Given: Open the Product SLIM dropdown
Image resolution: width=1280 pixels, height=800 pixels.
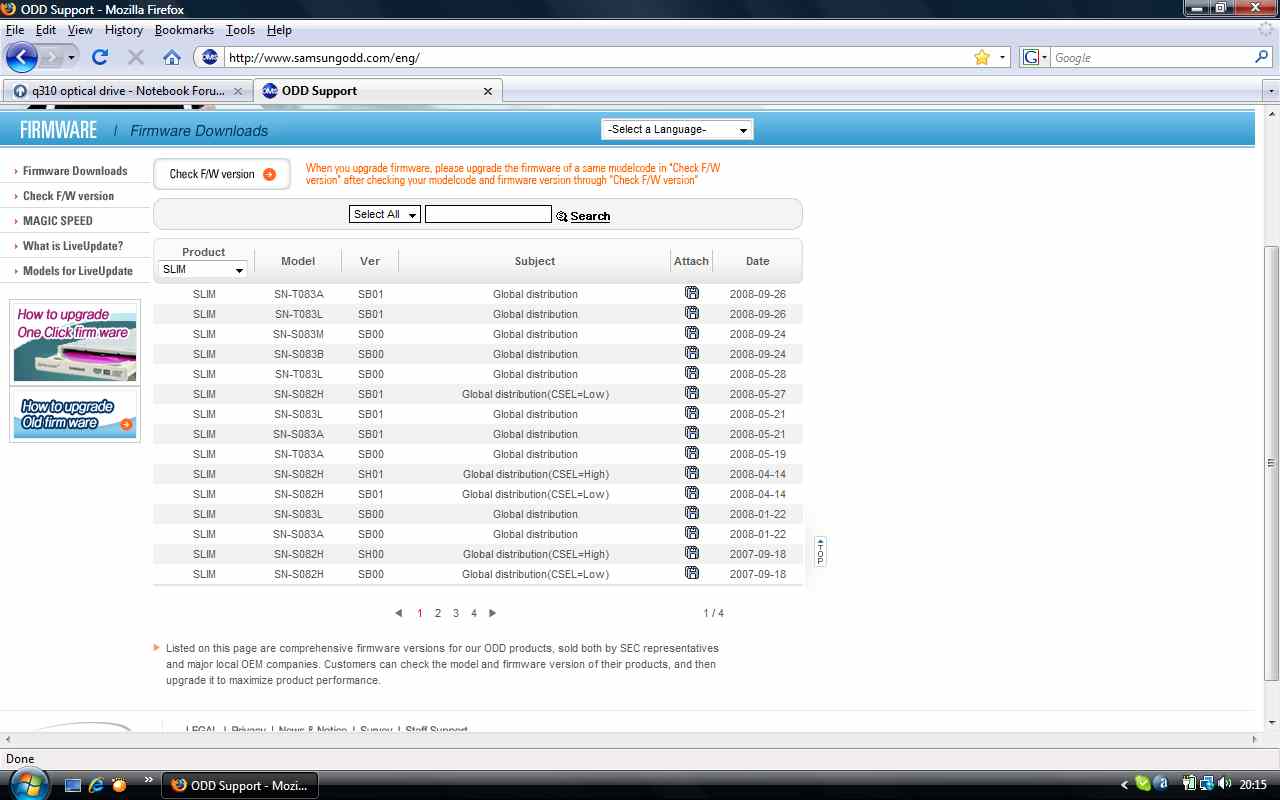Looking at the screenshot, I should pyautogui.click(x=203, y=269).
